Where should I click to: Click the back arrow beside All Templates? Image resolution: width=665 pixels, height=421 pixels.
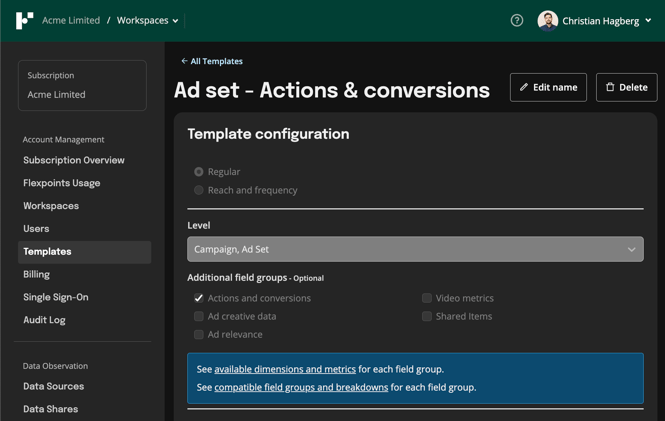click(184, 61)
